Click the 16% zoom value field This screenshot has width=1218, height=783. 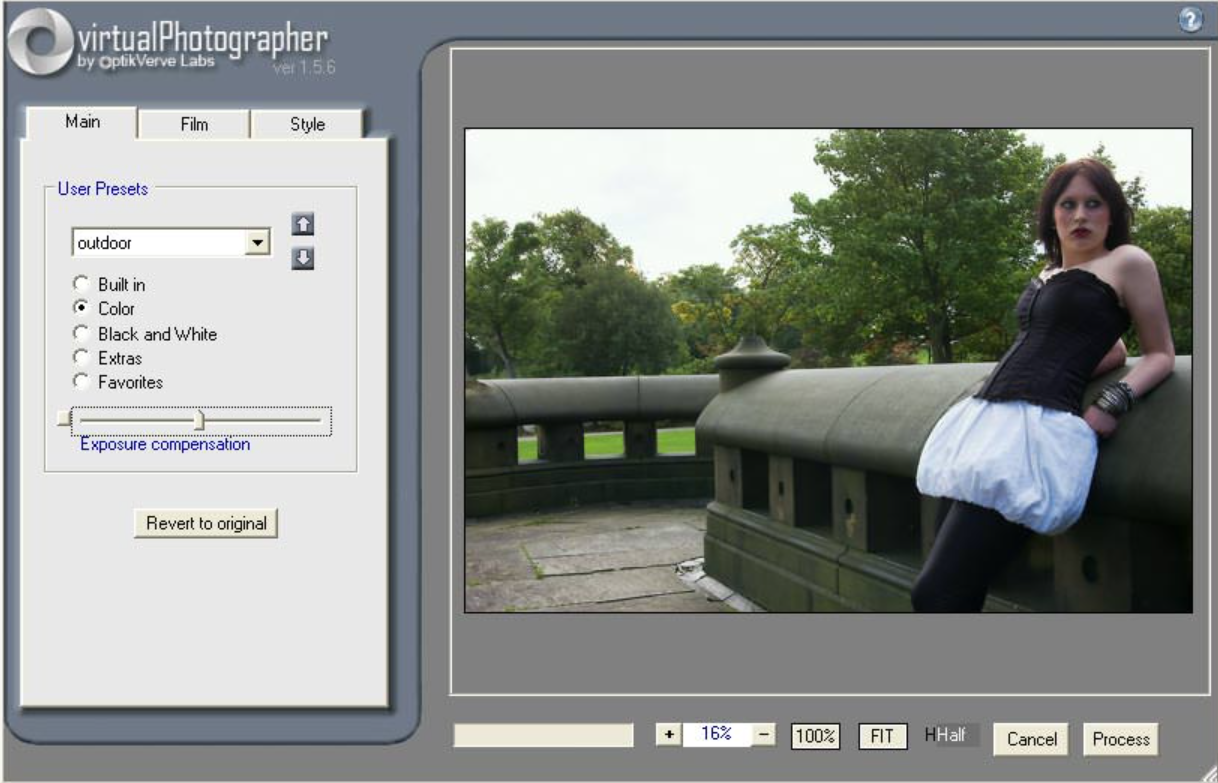(716, 734)
